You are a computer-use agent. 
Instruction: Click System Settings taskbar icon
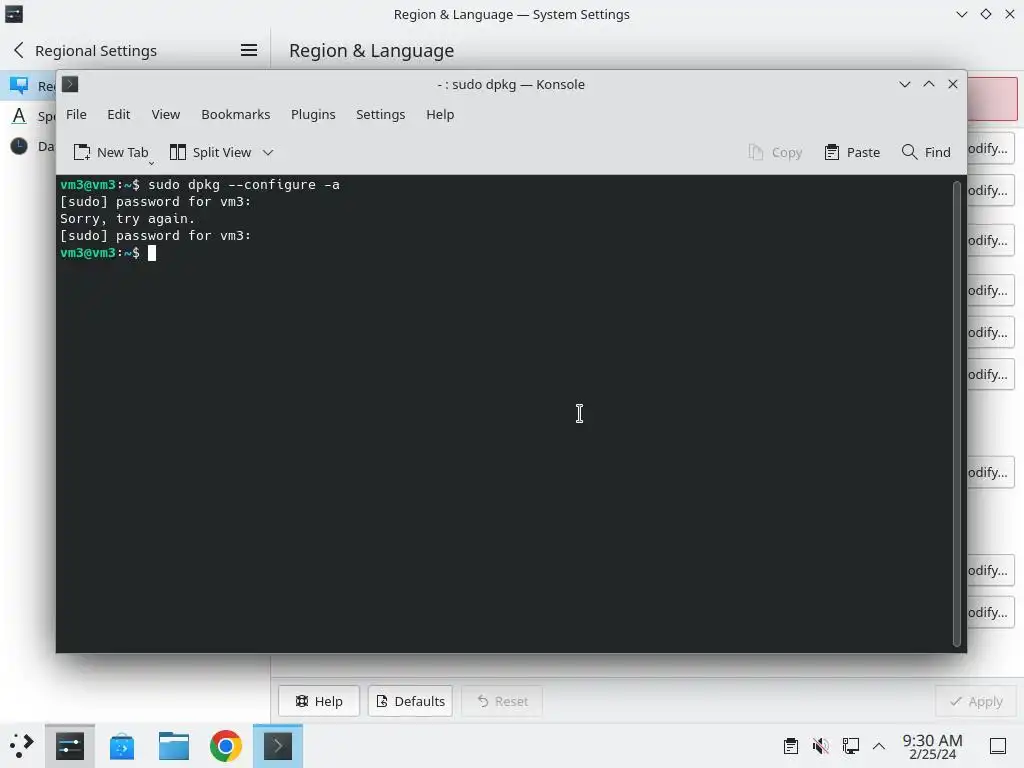(70, 746)
